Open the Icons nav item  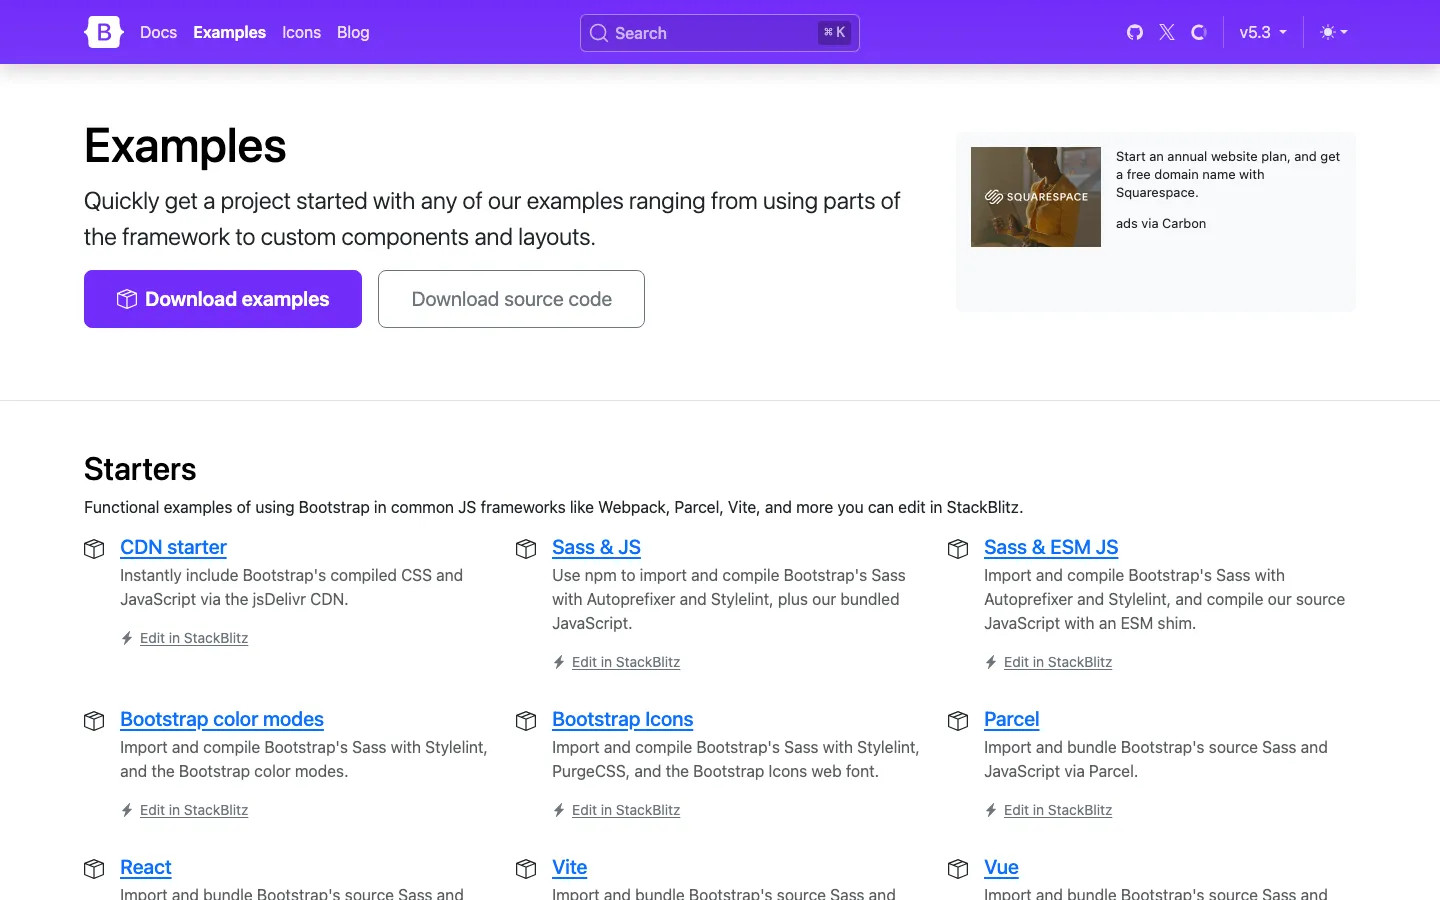point(301,32)
